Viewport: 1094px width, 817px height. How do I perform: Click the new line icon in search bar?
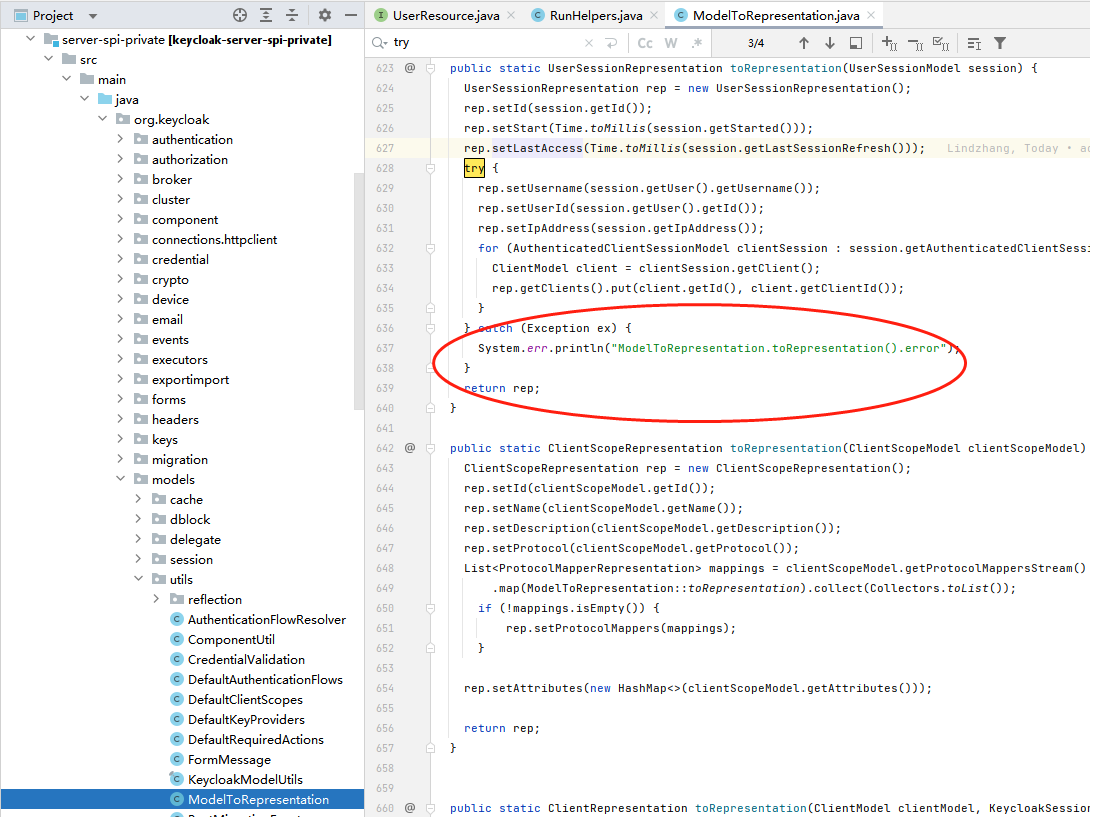(612, 43)
